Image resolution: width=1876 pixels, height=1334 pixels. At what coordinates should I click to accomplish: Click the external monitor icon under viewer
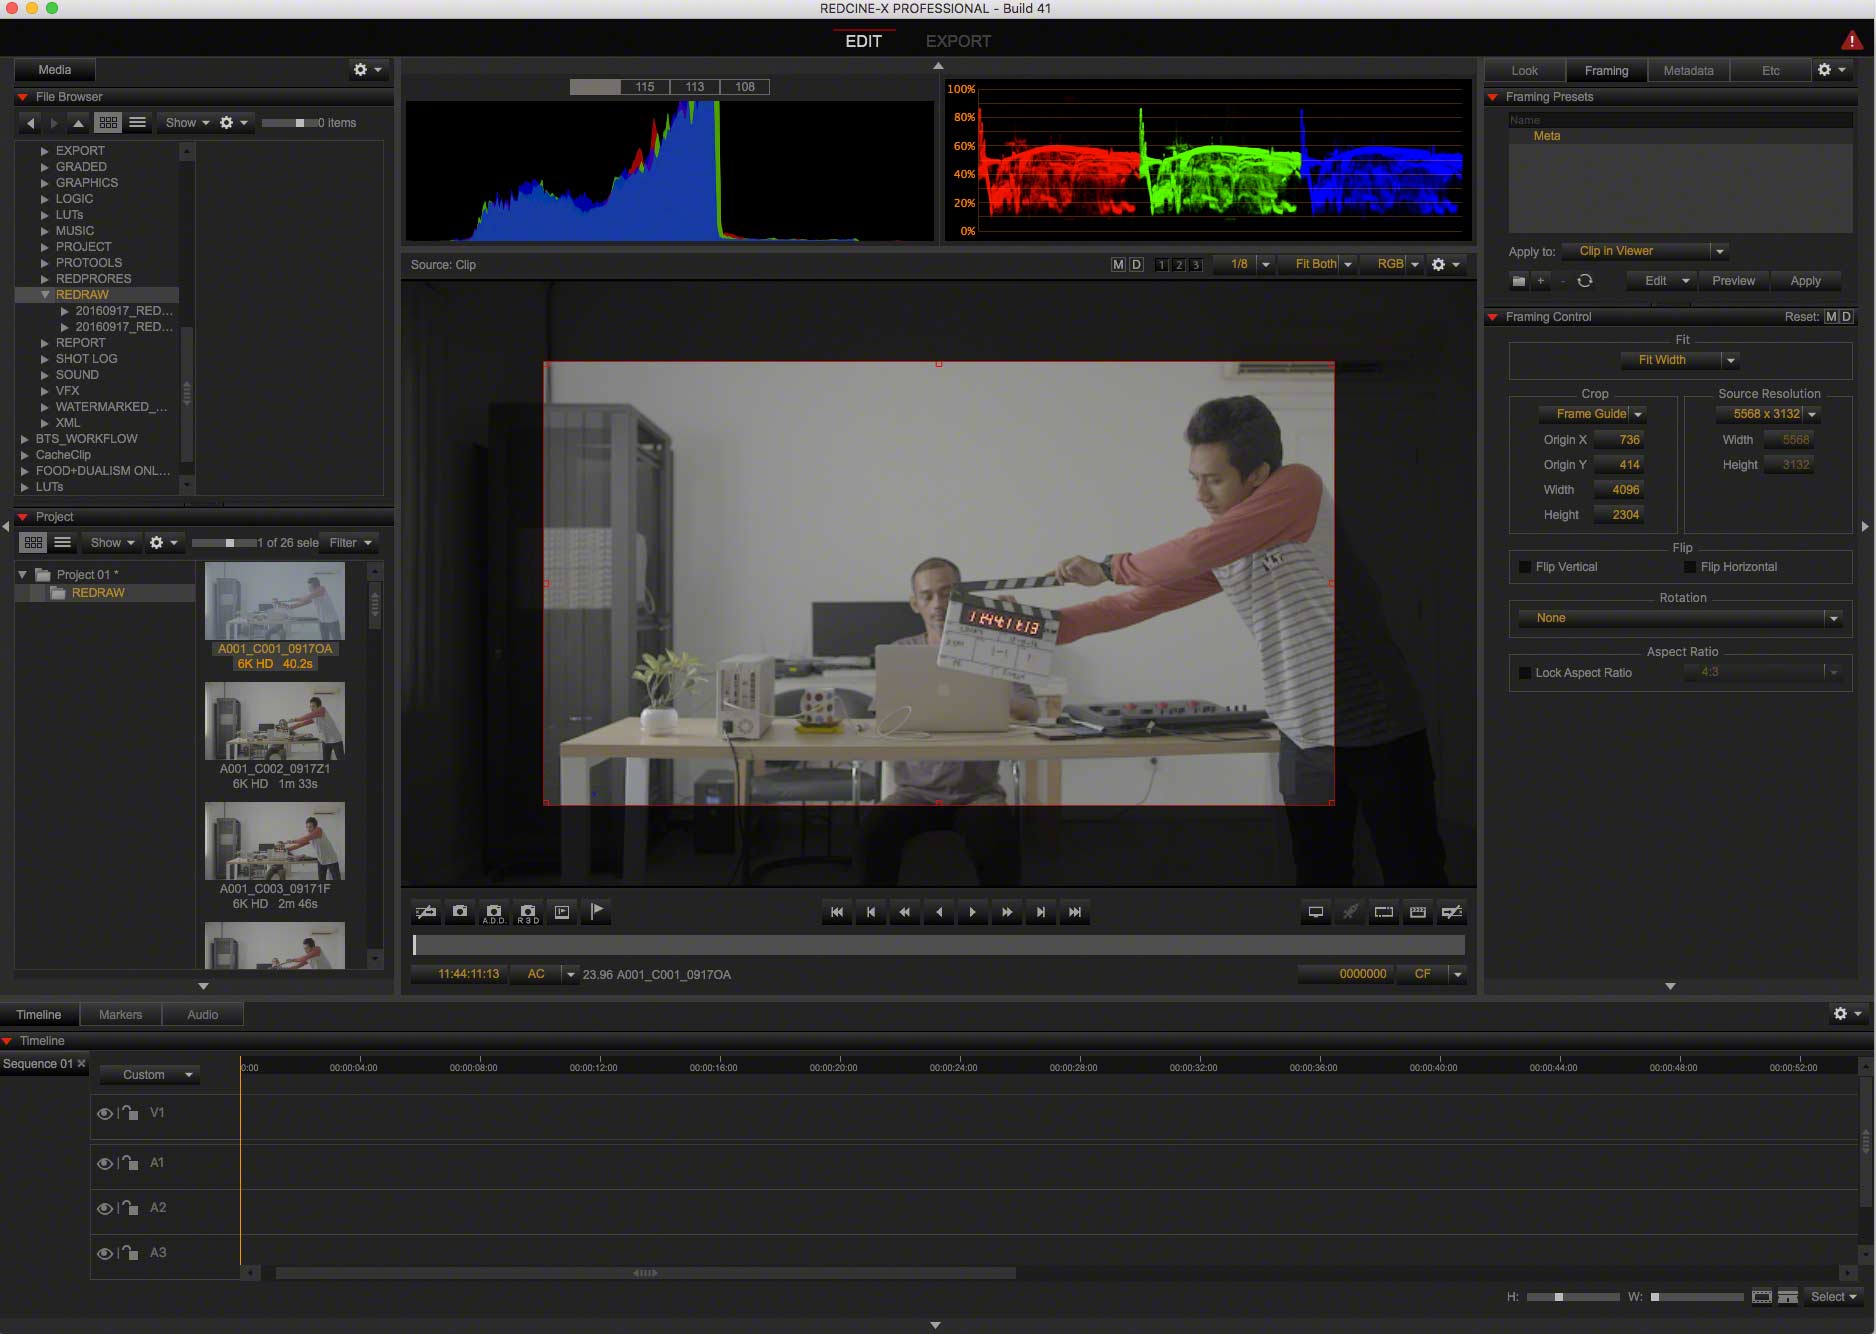(x=1316, y=912)
